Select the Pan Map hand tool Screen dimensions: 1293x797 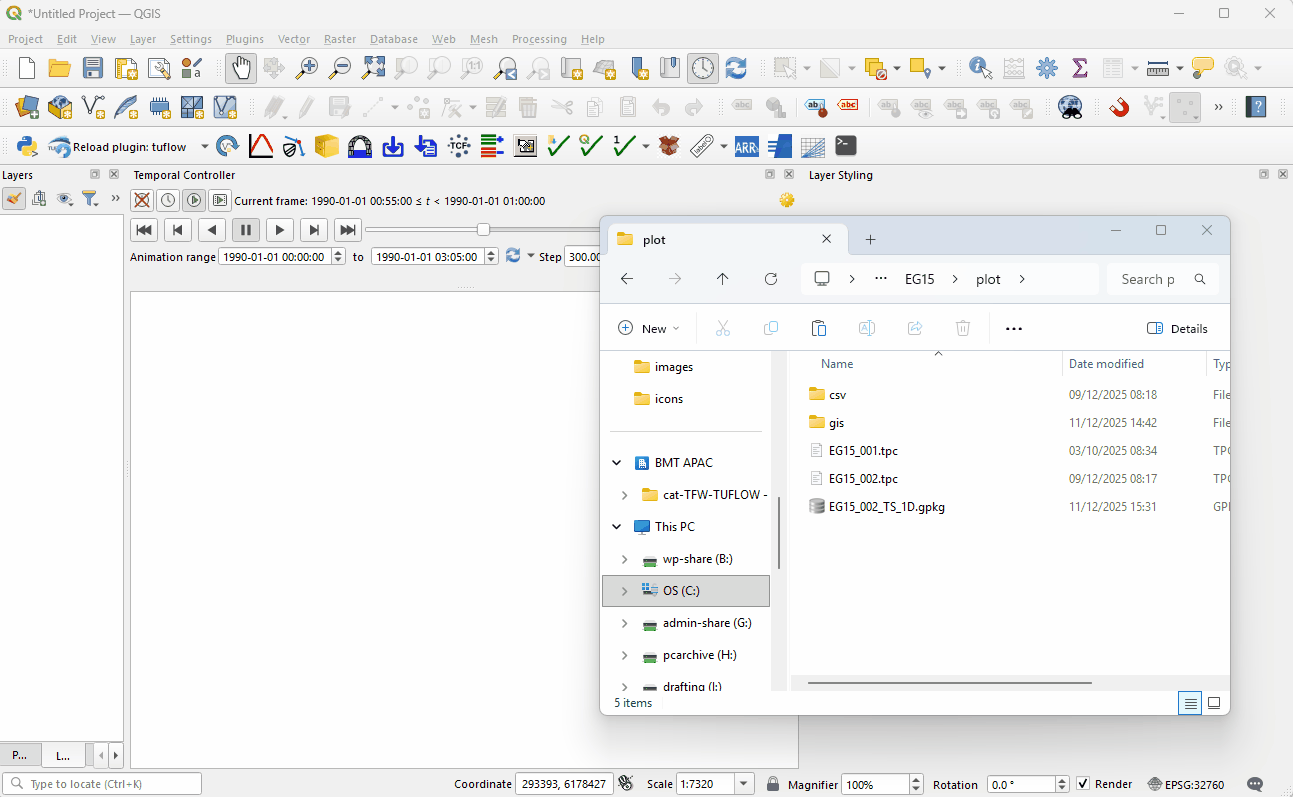pyautogui.click(x=240, y=68)
